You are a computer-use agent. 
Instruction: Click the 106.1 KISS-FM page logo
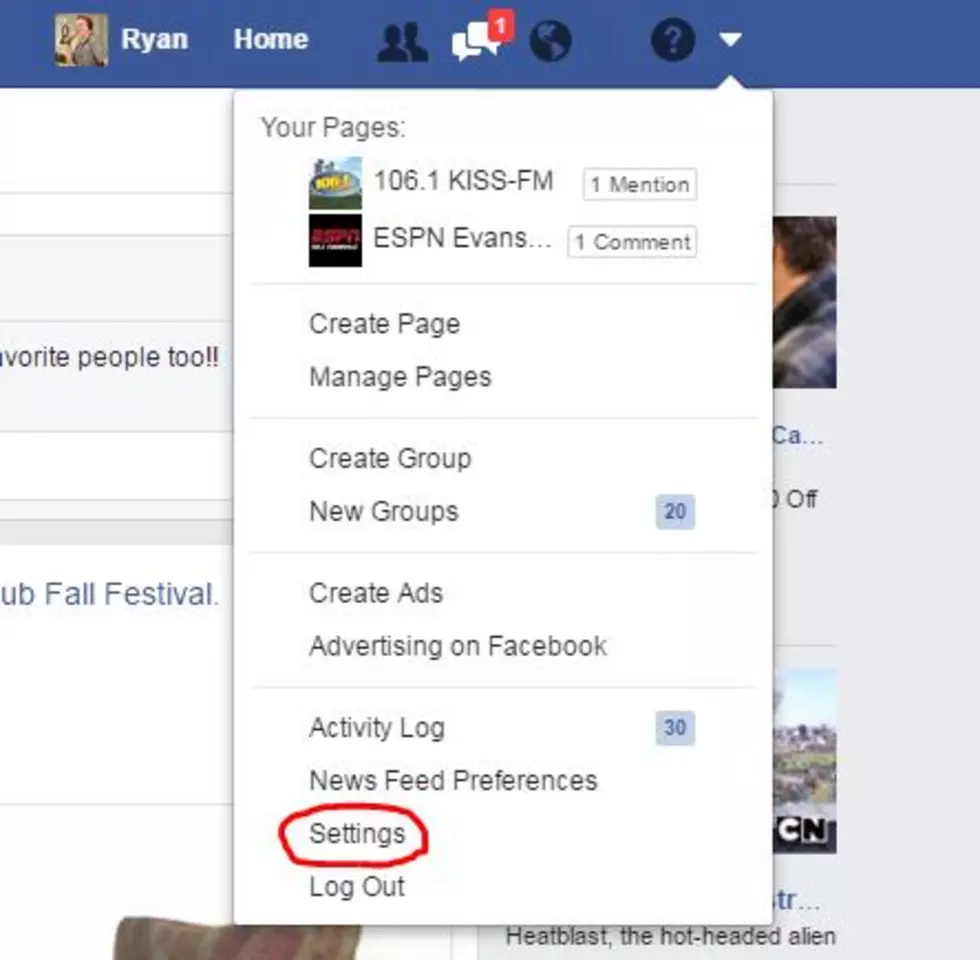pyautogui.click(x=335, y=182)
